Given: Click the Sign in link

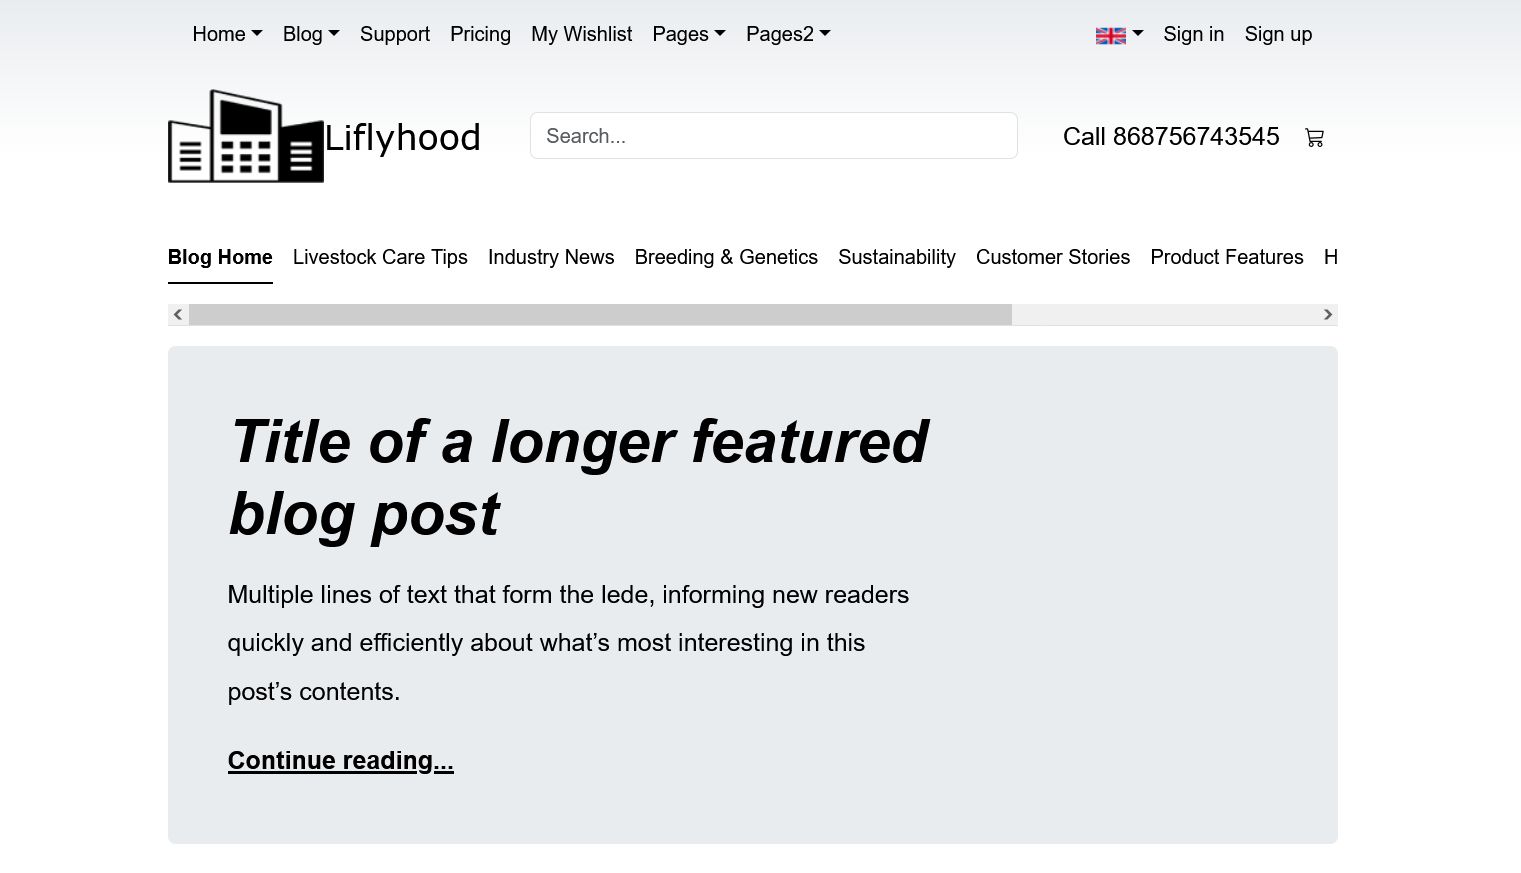Looking at the screenshot, I should [1193, 34].
